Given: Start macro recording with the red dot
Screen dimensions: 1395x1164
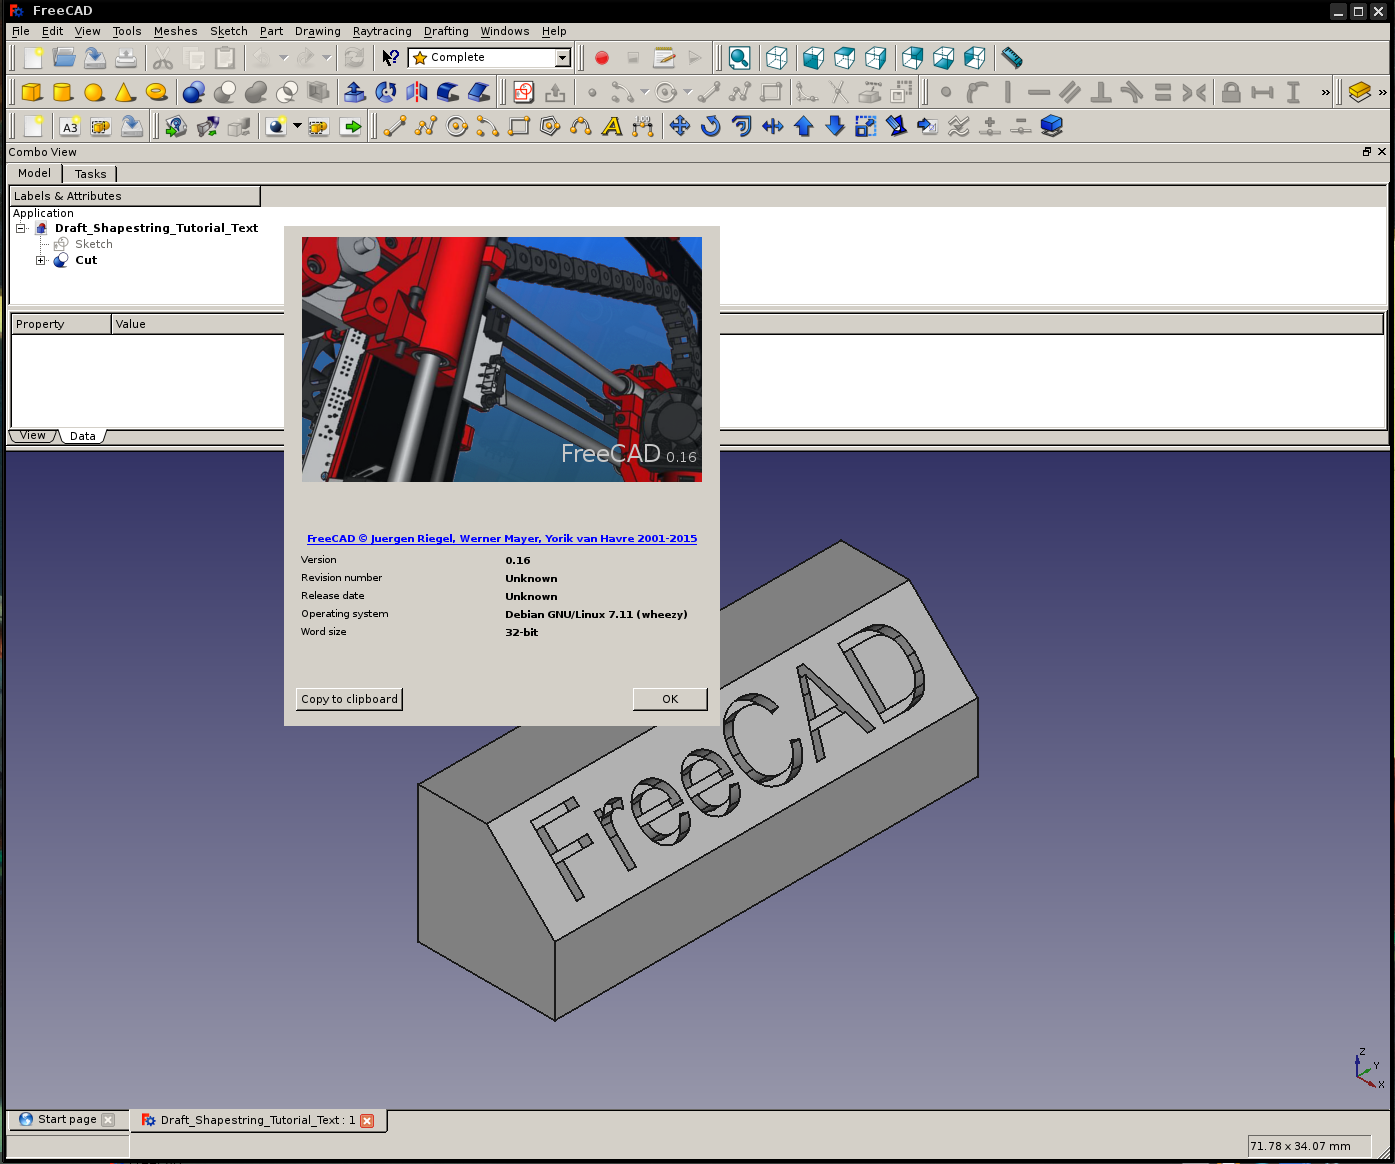Looking at the screenshot, I should (x=601, y=58).
